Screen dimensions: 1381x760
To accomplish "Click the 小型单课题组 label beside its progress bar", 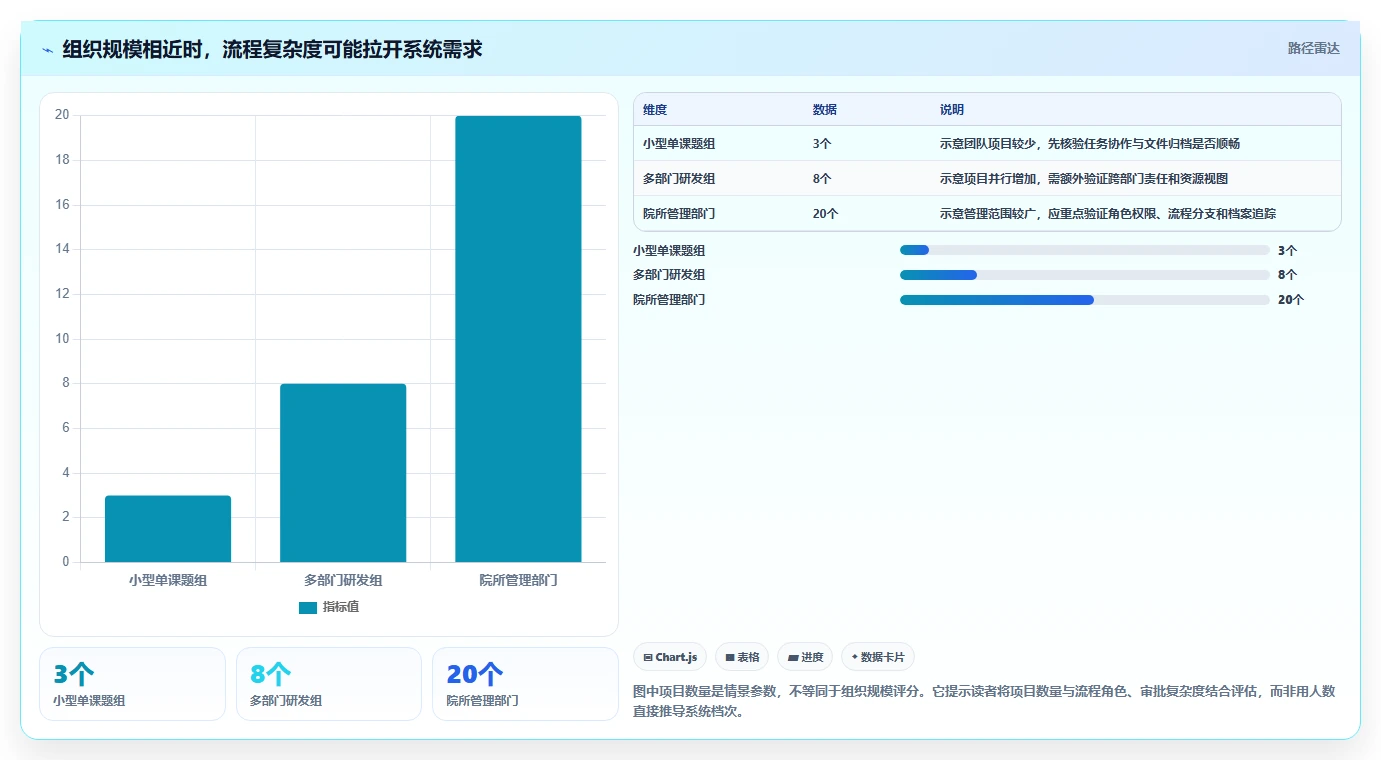I will pos(669,251).
